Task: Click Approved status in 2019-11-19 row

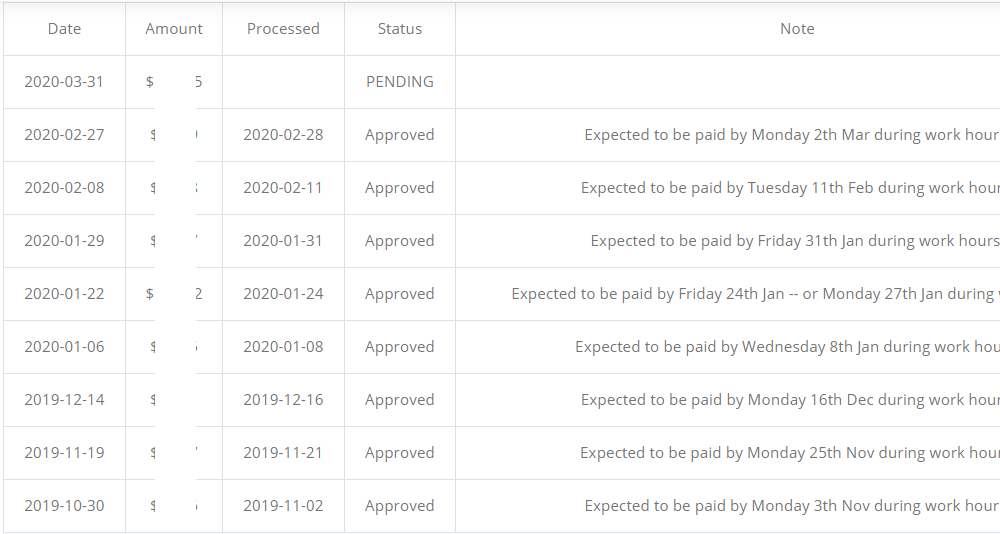Action: click(400, 452)
